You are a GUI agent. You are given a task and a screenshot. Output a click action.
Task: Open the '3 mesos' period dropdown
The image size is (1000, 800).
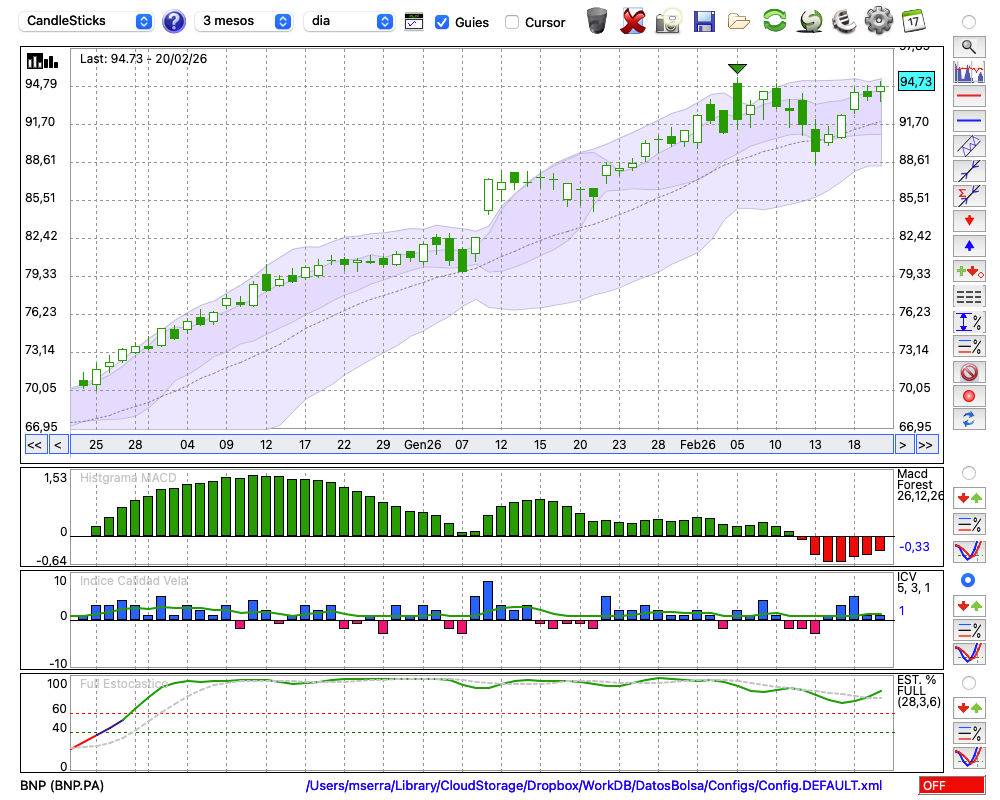[245, 21]
